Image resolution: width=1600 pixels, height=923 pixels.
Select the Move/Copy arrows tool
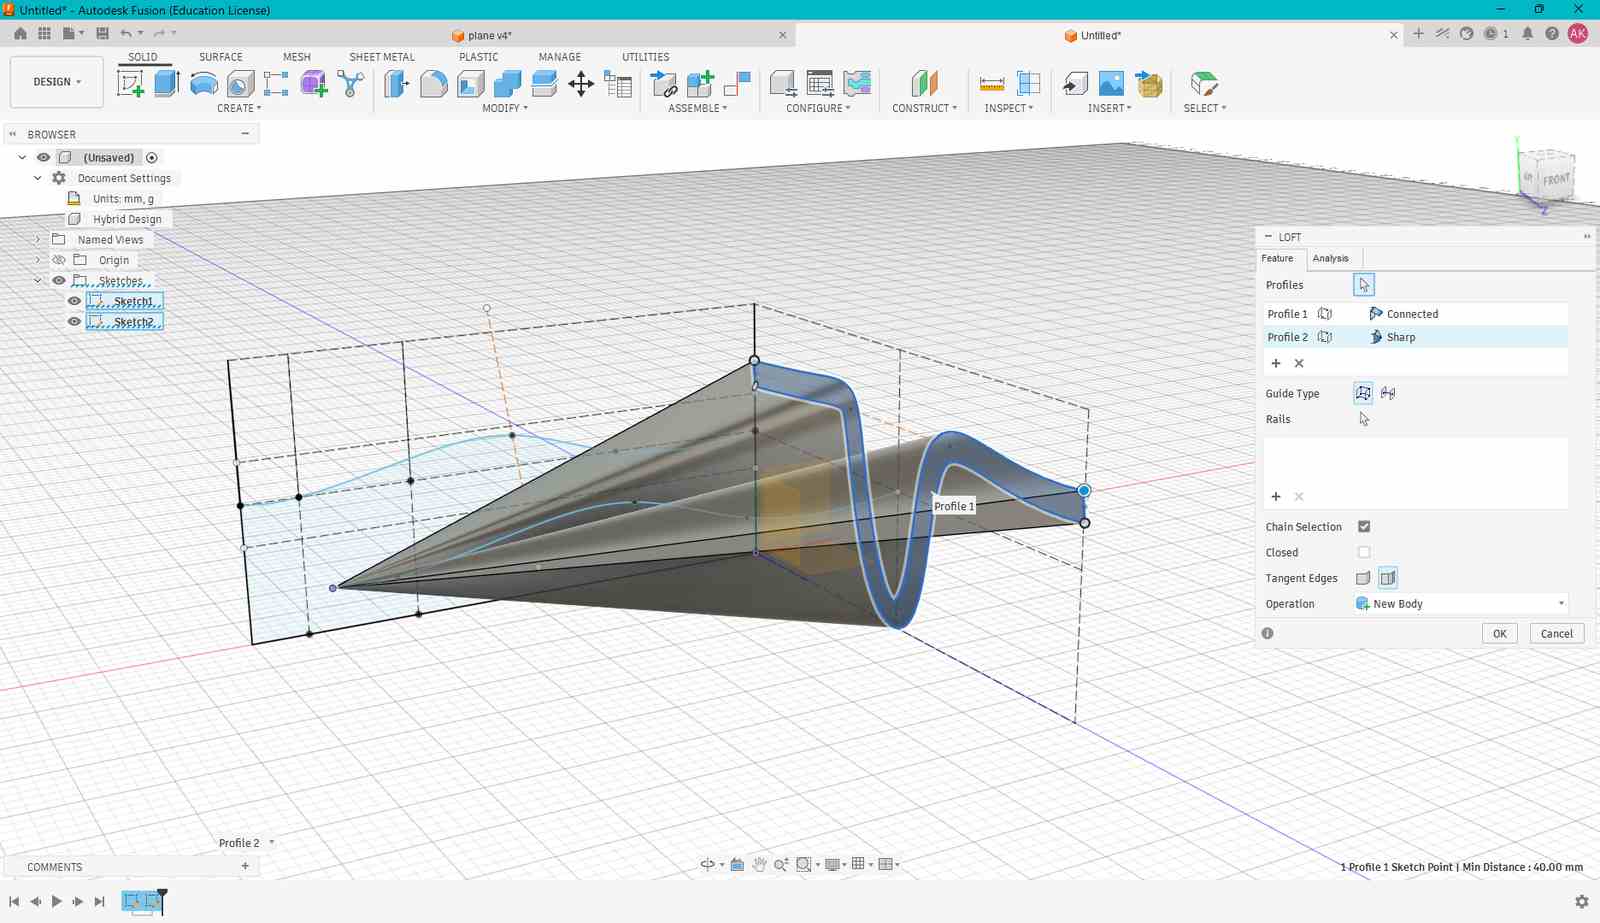click(x=581, y=84)
